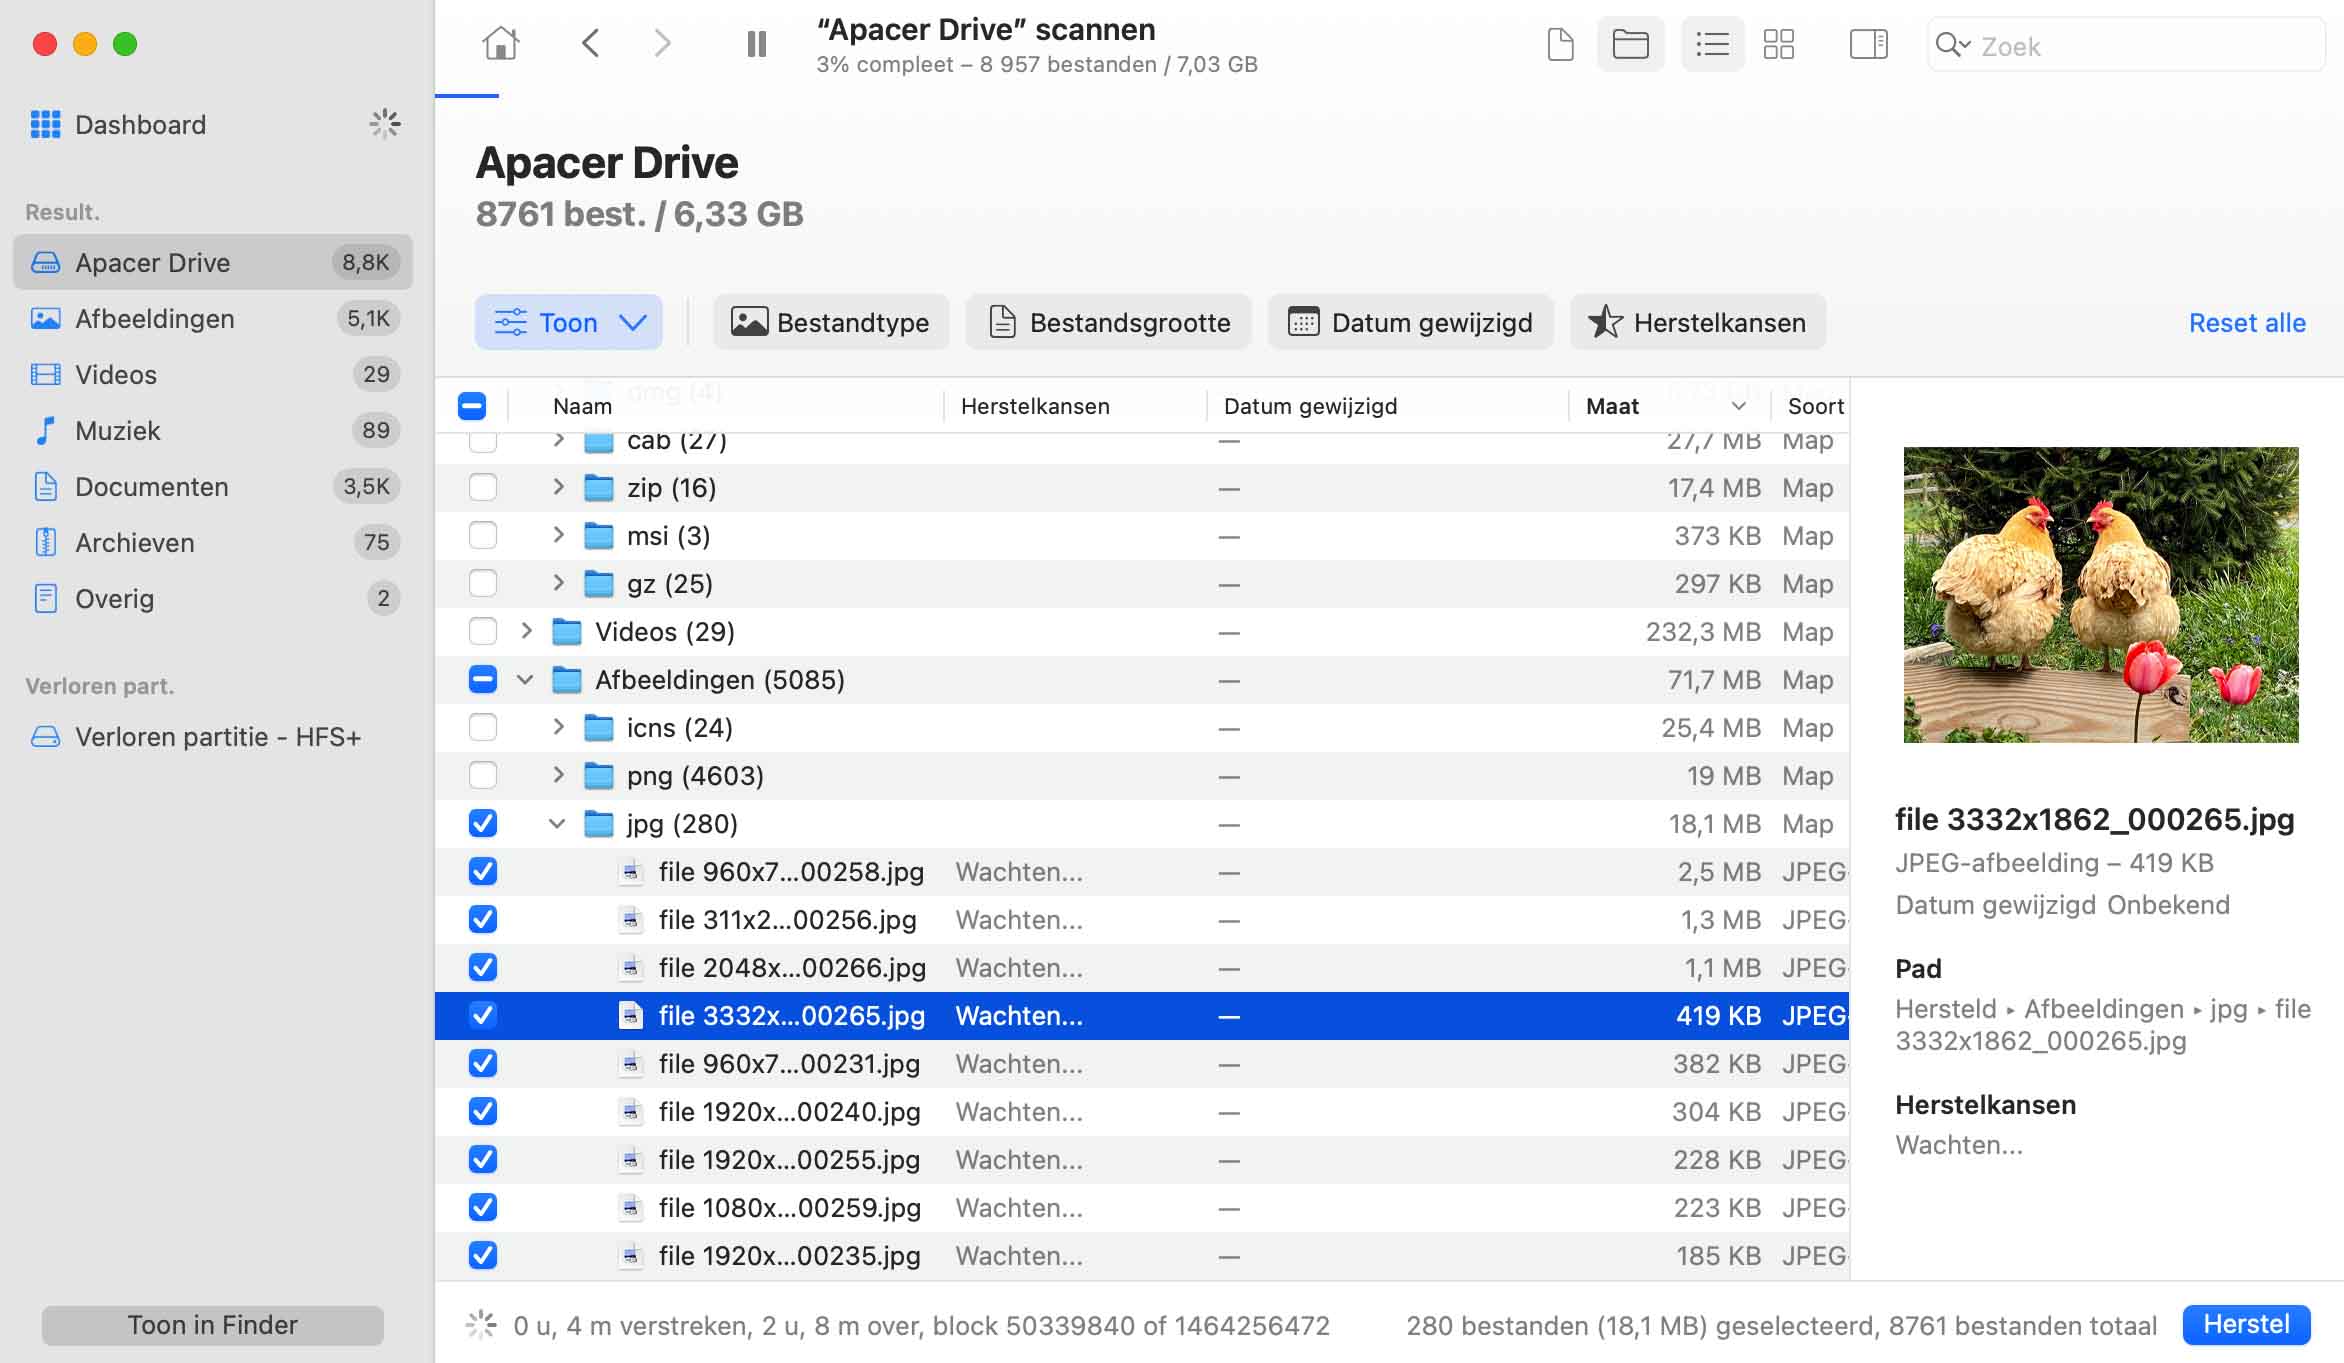
Task: Open the Toon filter dropdown
Action: [568, 322]
